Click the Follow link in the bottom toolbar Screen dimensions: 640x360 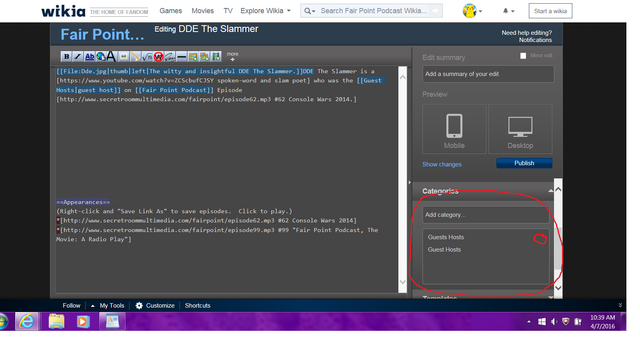(71, 306)
